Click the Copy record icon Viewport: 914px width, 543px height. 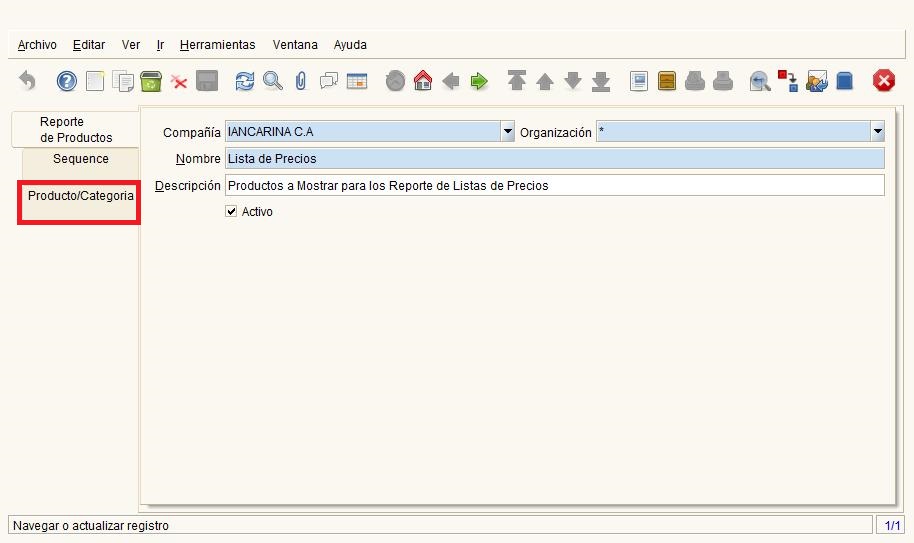click(123, 81)
